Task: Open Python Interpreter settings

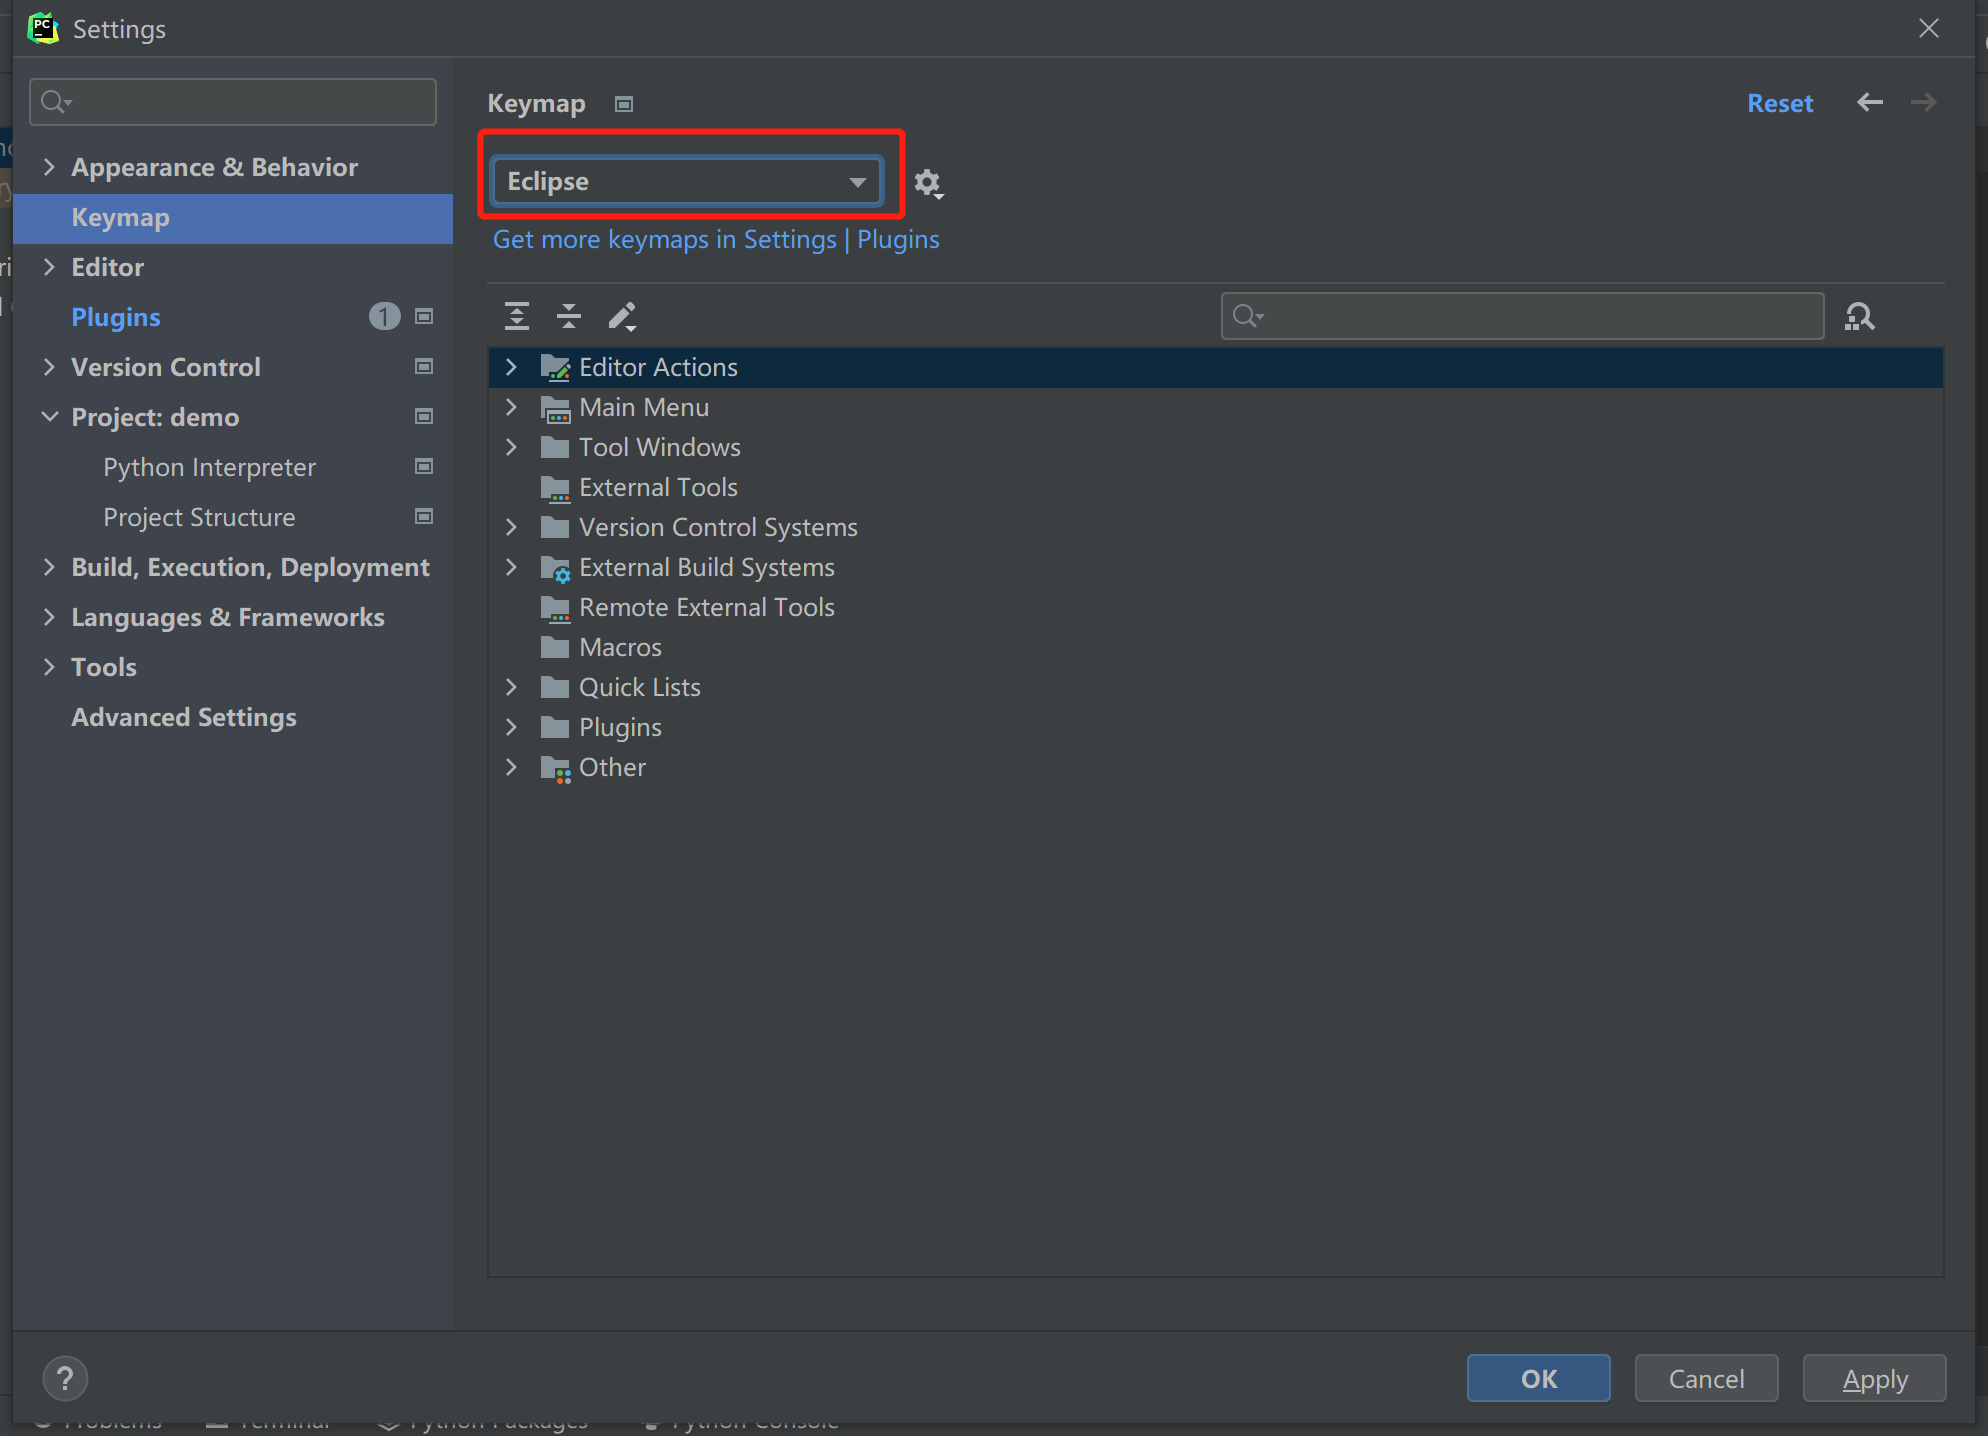Action: click(x=209, y=467)
